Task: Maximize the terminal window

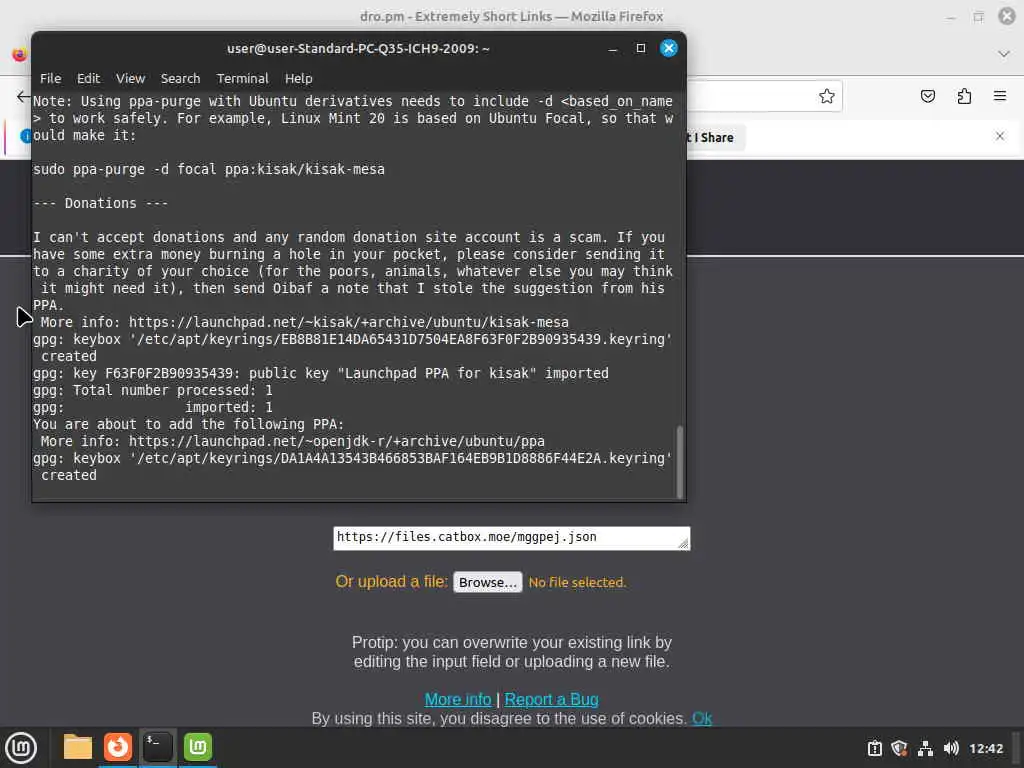Action: click(641, 48)
